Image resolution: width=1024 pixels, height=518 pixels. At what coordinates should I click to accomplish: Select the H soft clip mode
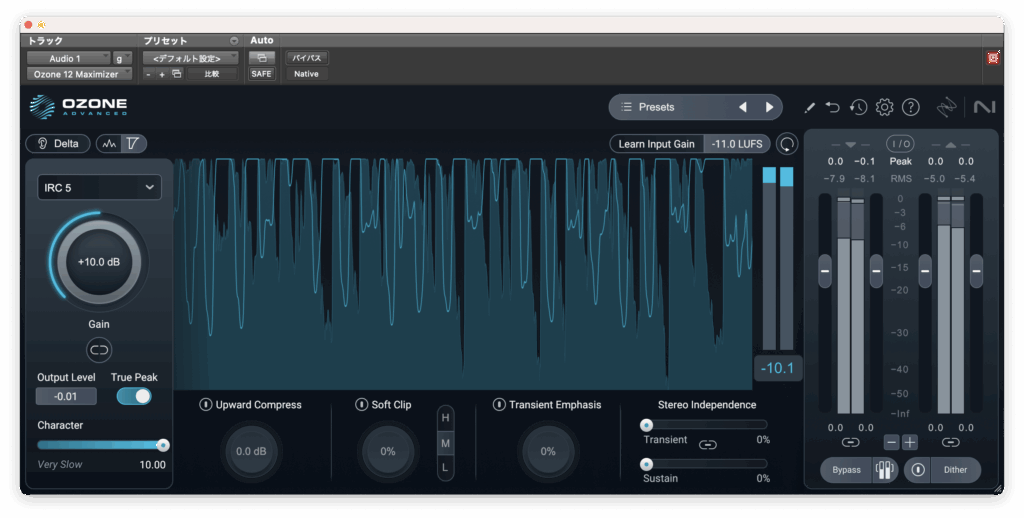pos(446,417)
